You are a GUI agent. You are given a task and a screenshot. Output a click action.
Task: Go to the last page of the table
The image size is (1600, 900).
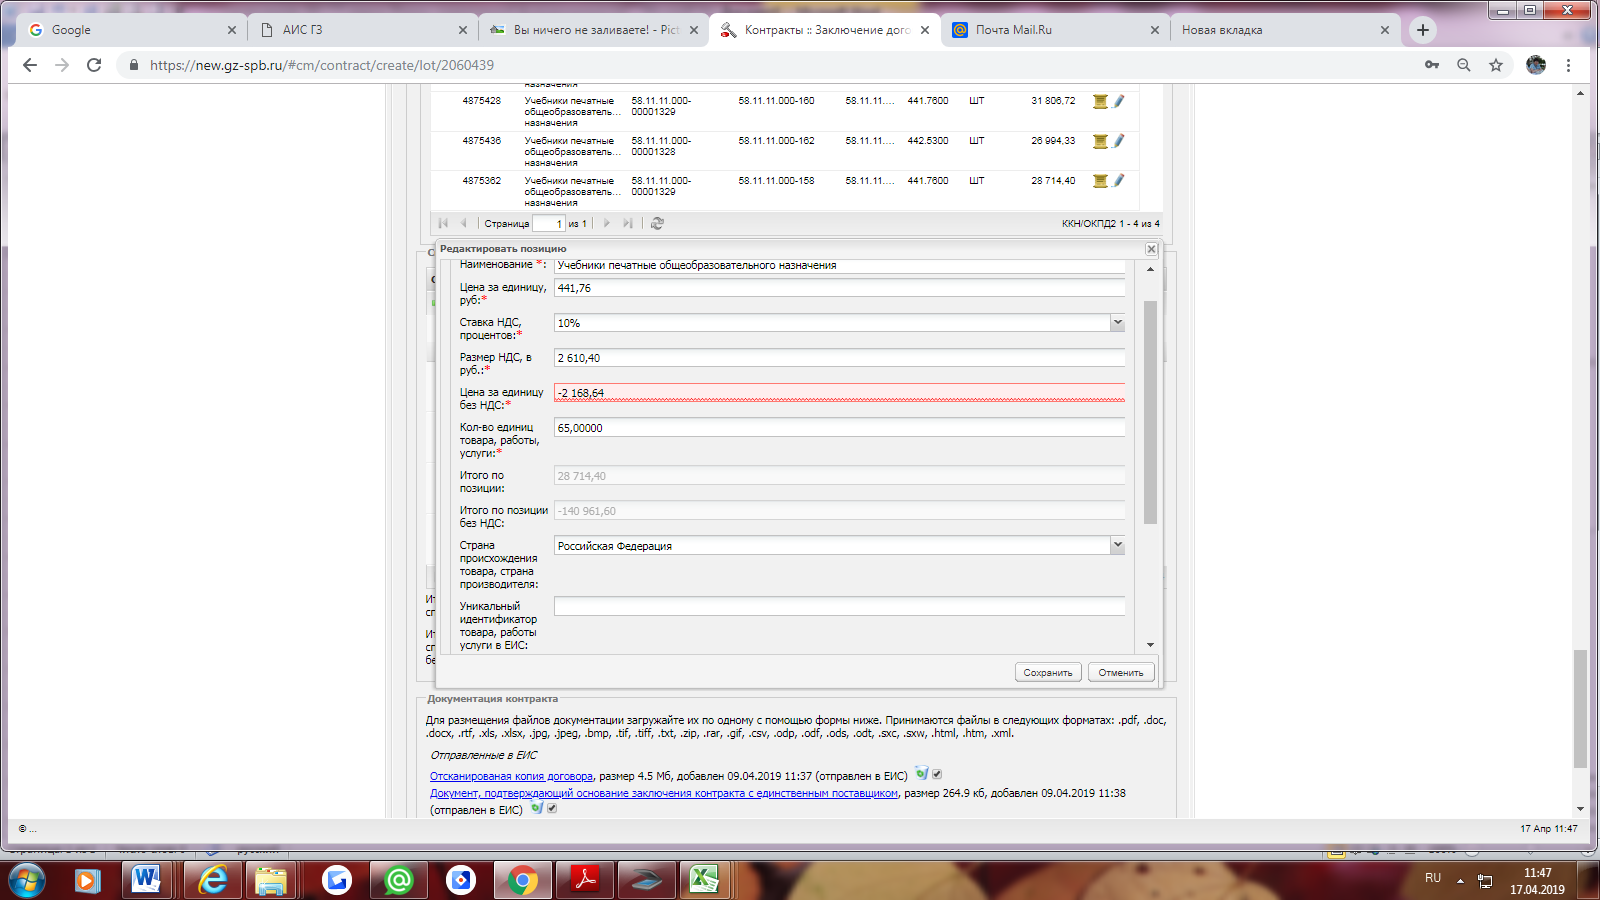click(x=627, y=223)
